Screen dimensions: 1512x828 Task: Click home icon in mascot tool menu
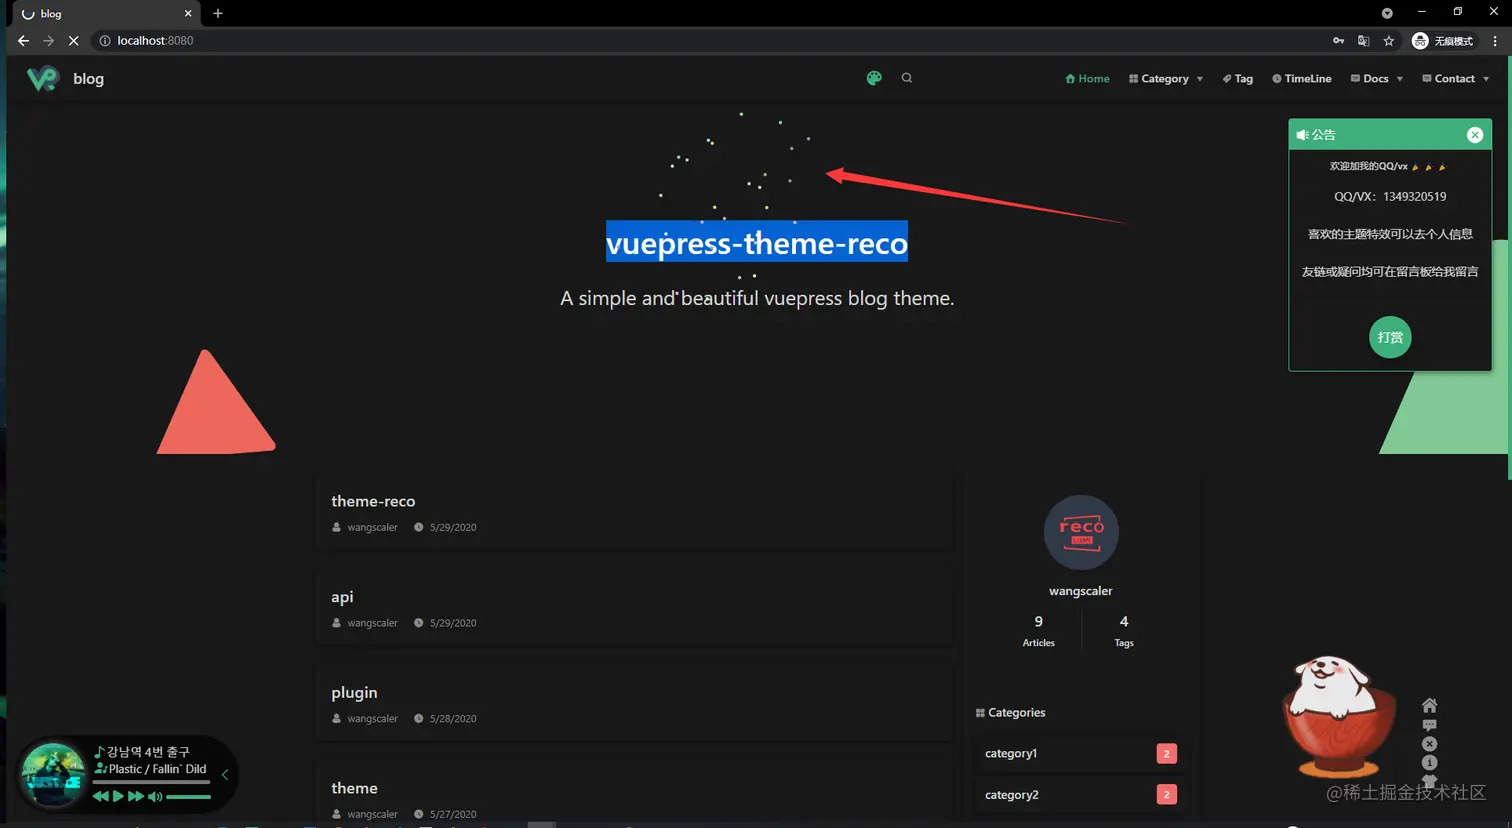[1429, 705]
